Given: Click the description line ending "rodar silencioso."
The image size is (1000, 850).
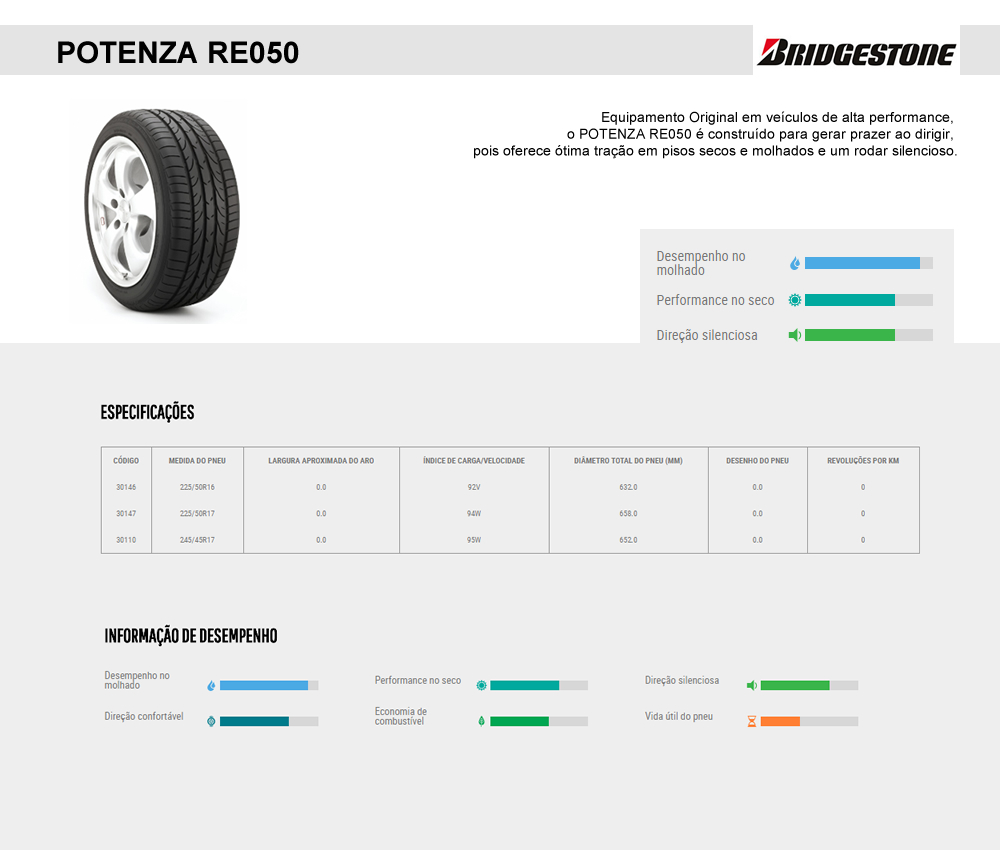Looking at the screenshot, I should [715, 151].
